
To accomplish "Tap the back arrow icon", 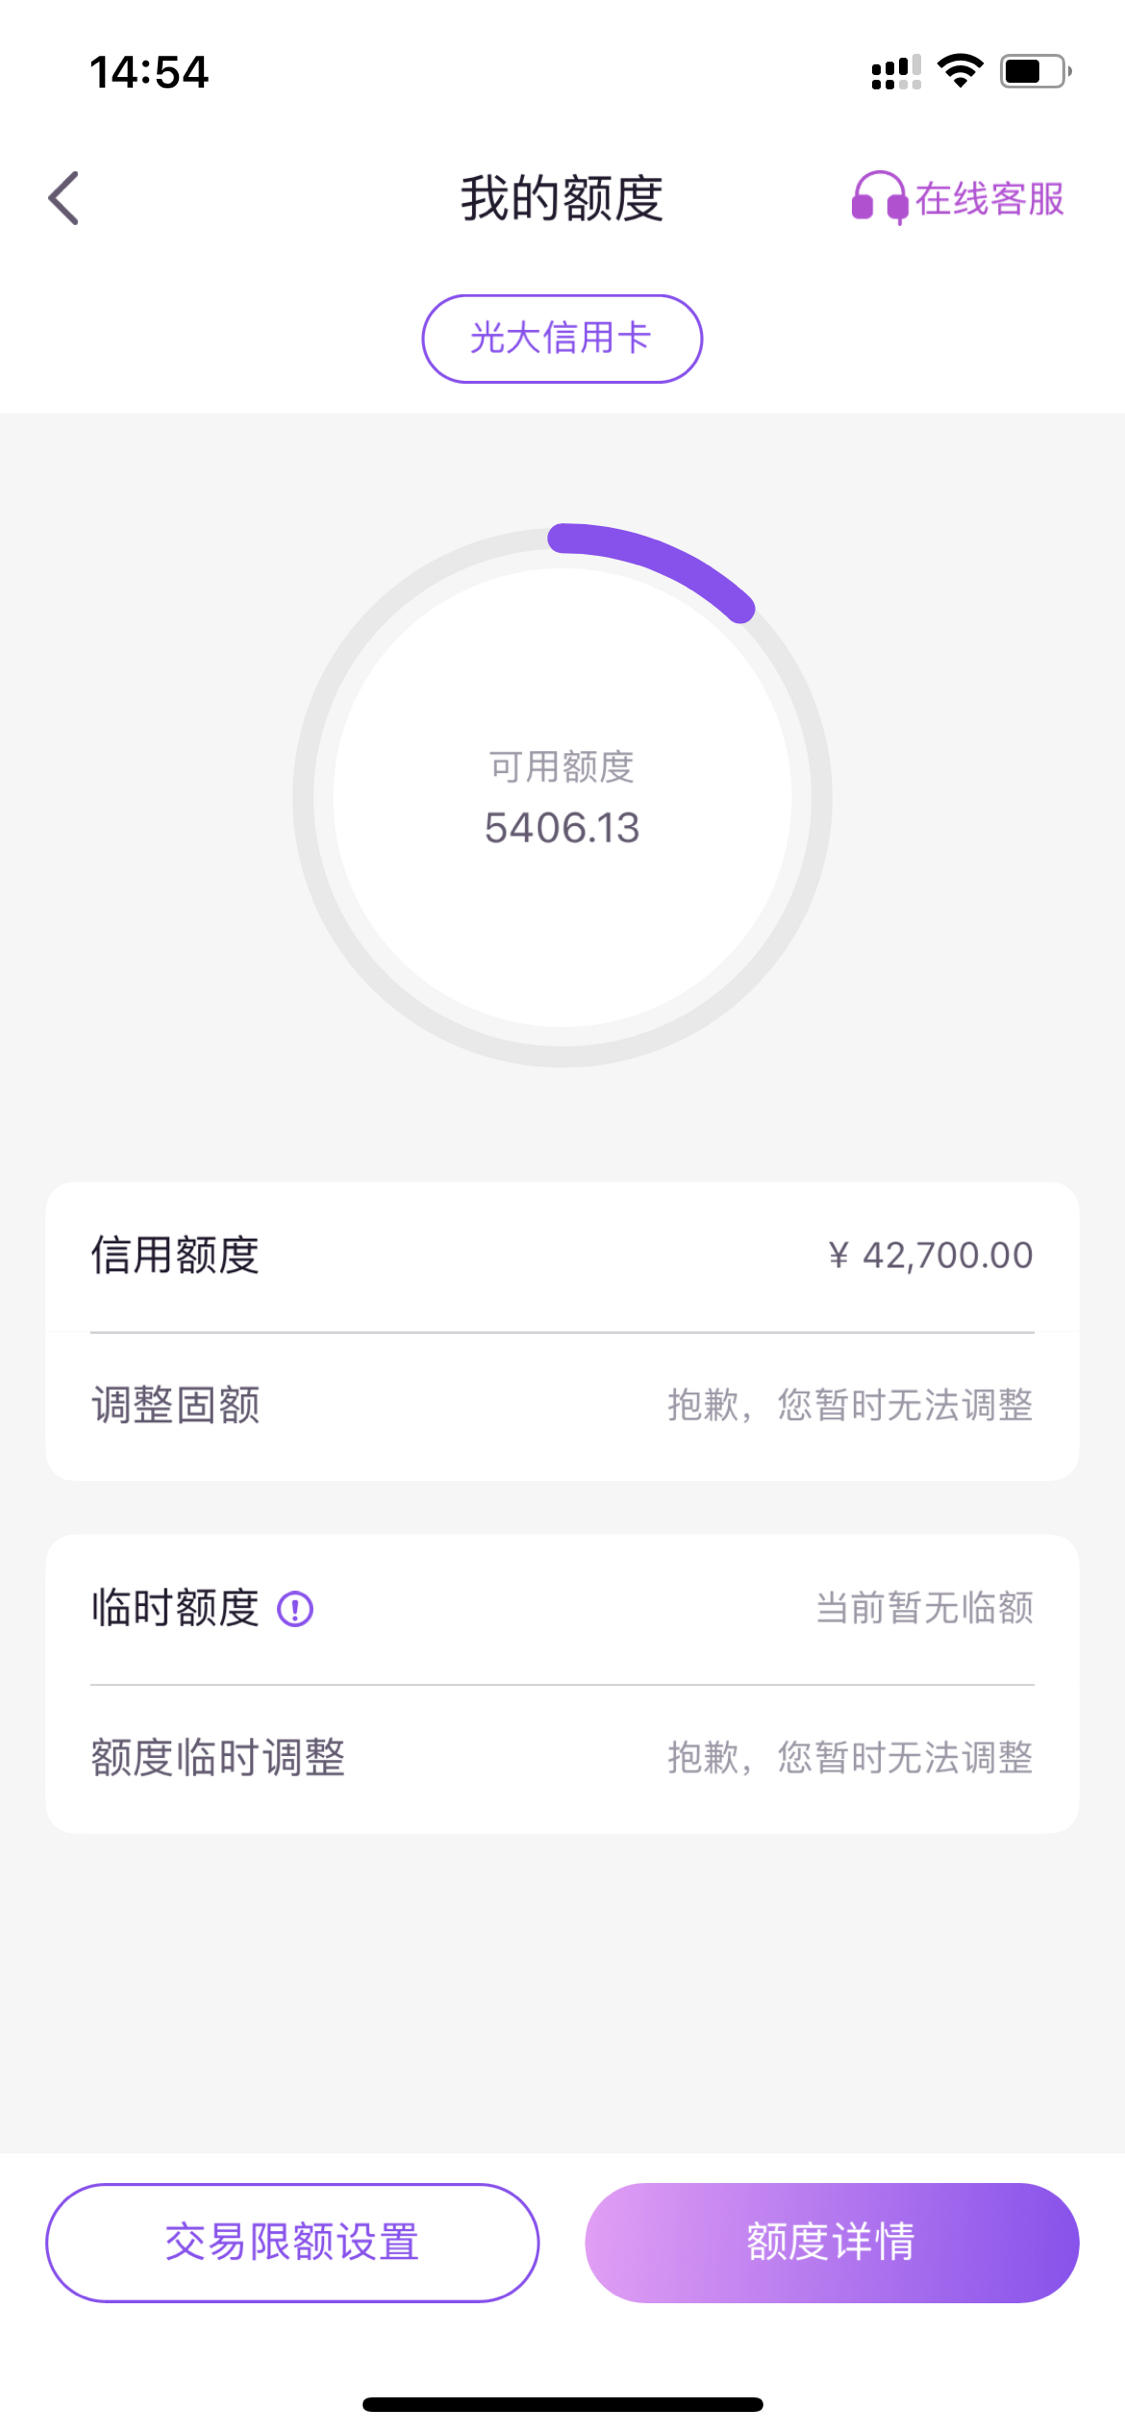I will 63,198.
